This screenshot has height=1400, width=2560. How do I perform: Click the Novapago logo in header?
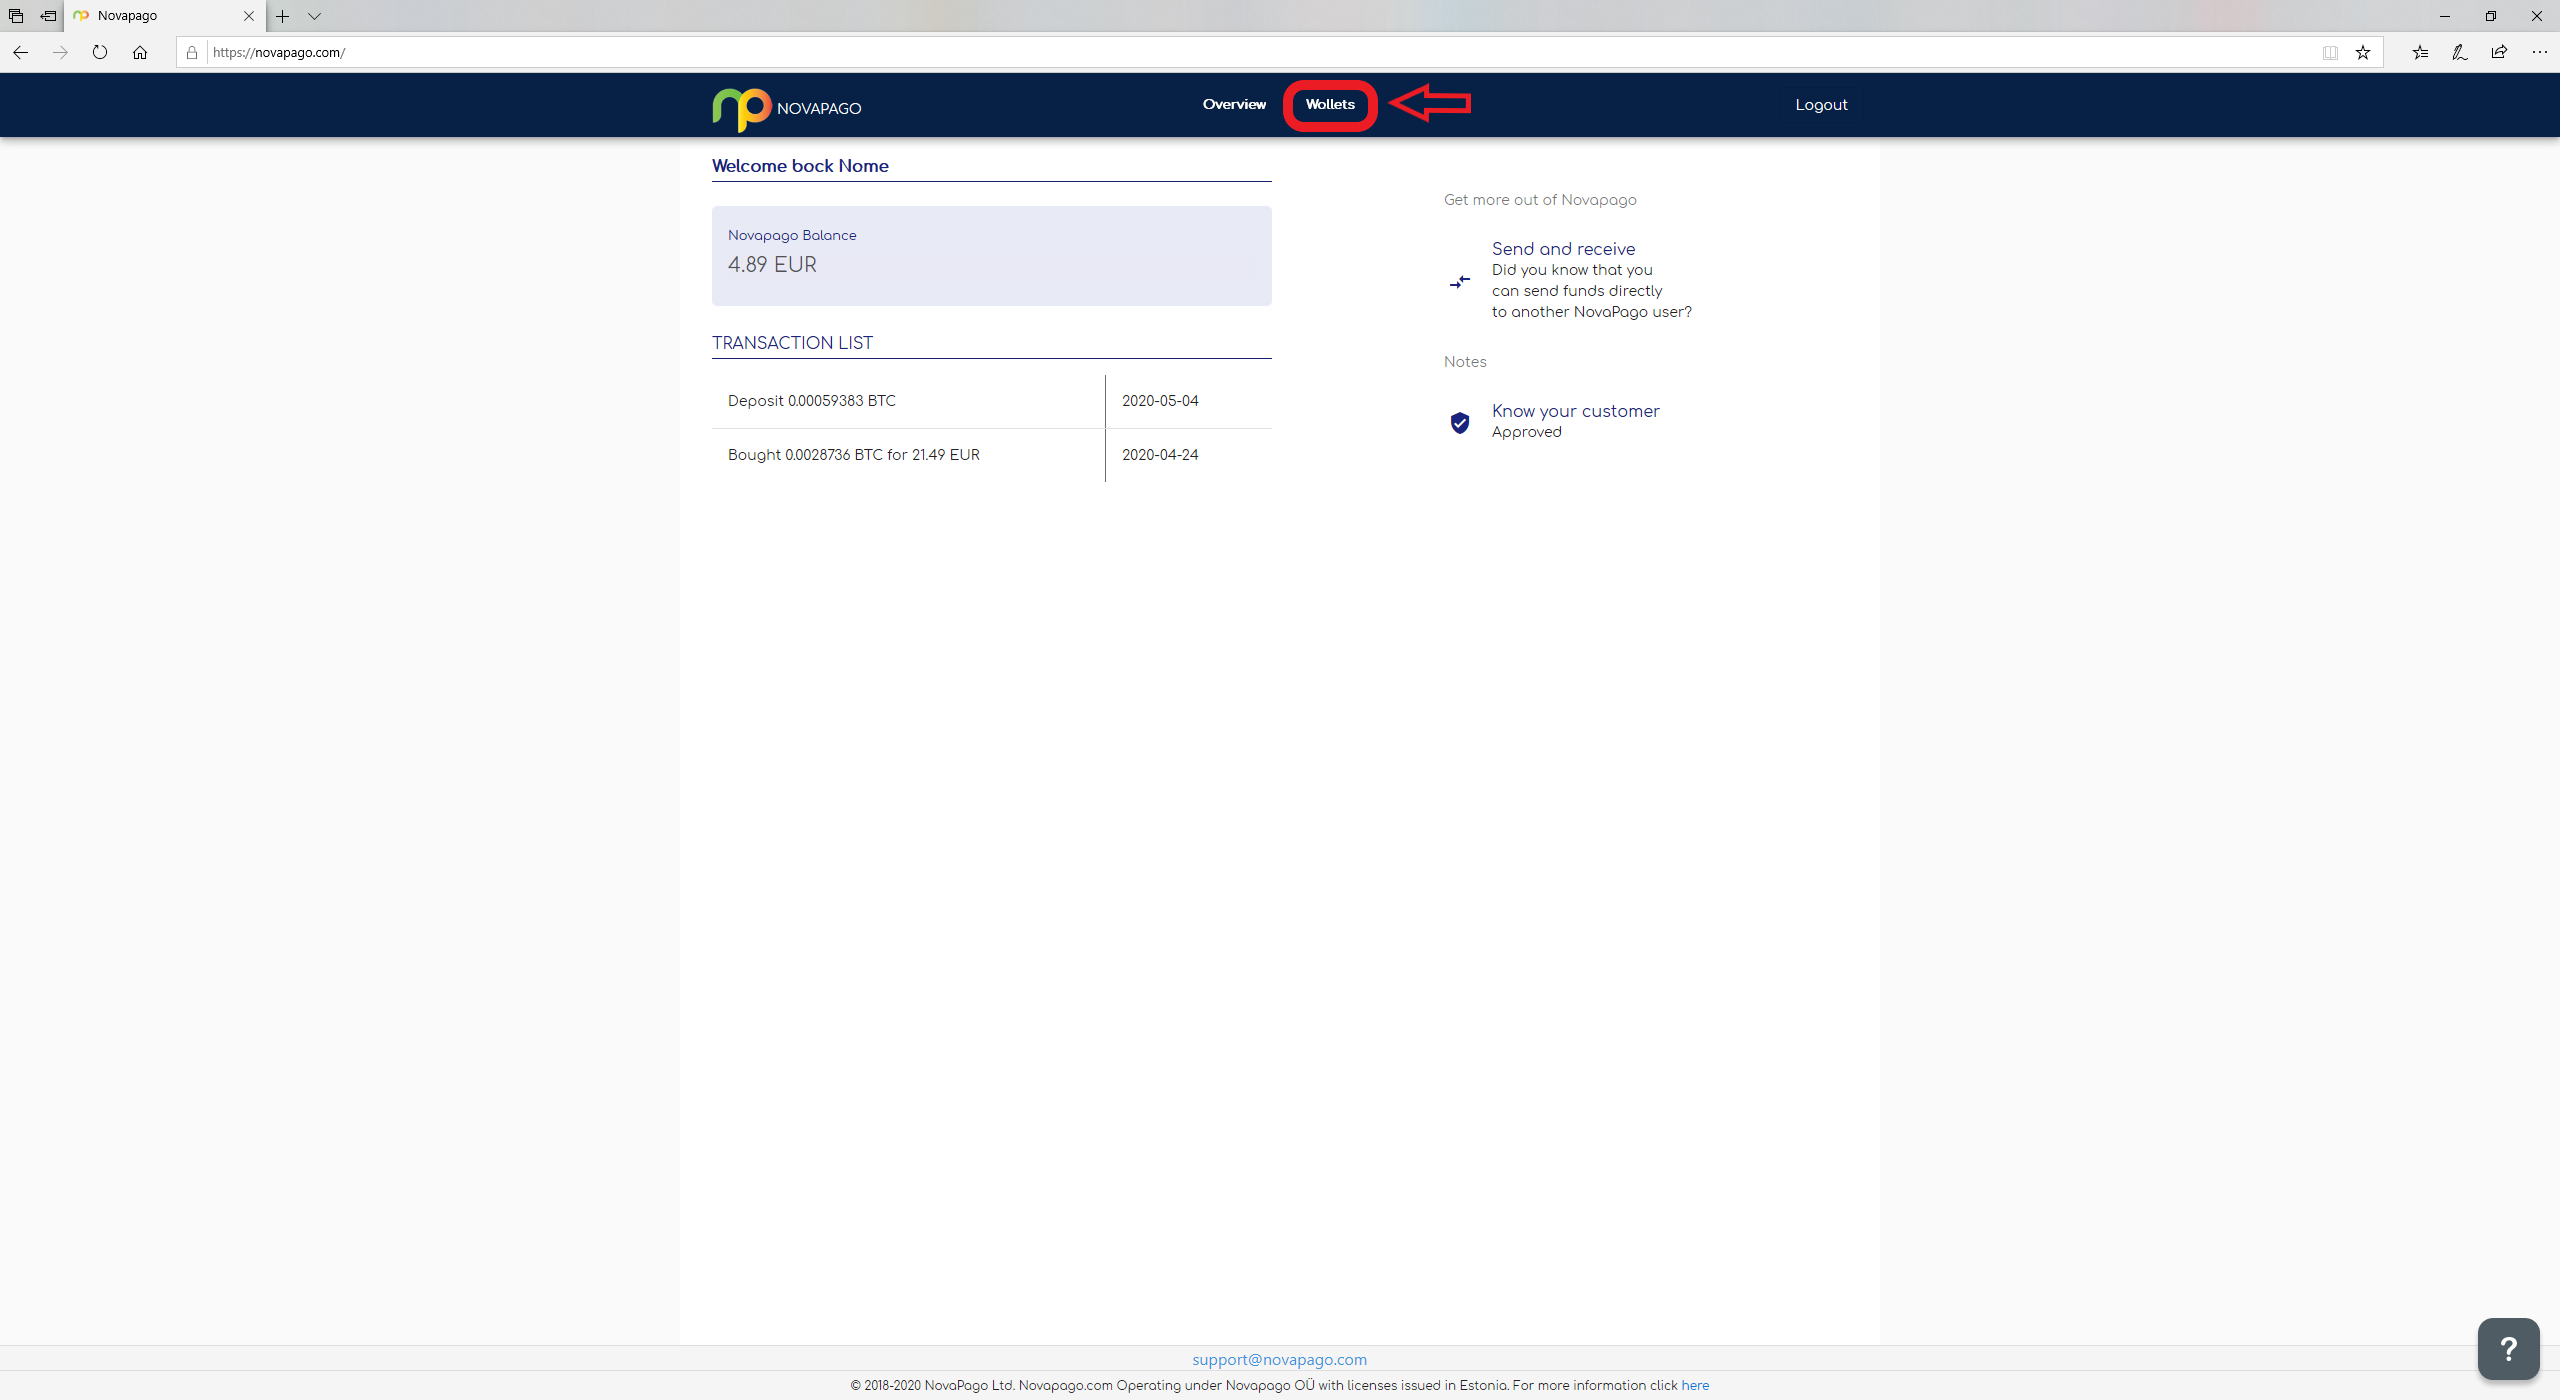point(786,107)
